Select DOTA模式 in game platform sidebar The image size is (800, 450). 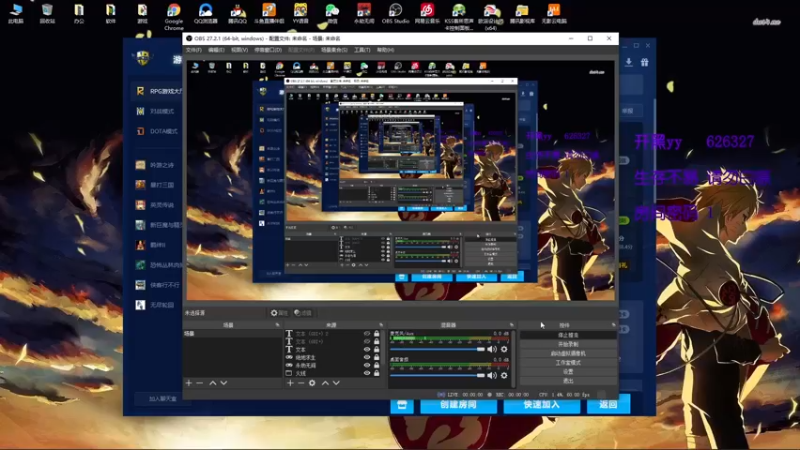pos(158,131)
